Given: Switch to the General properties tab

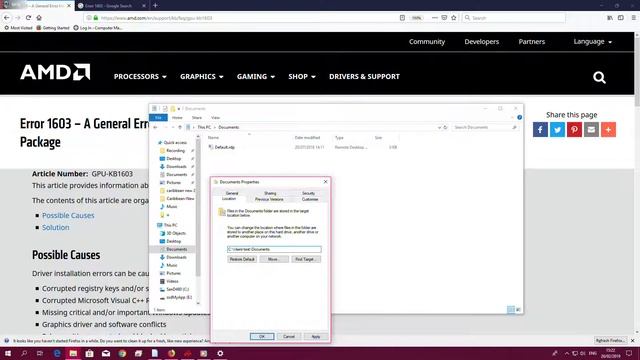Looking at the screenshot, I should (231, 193).
